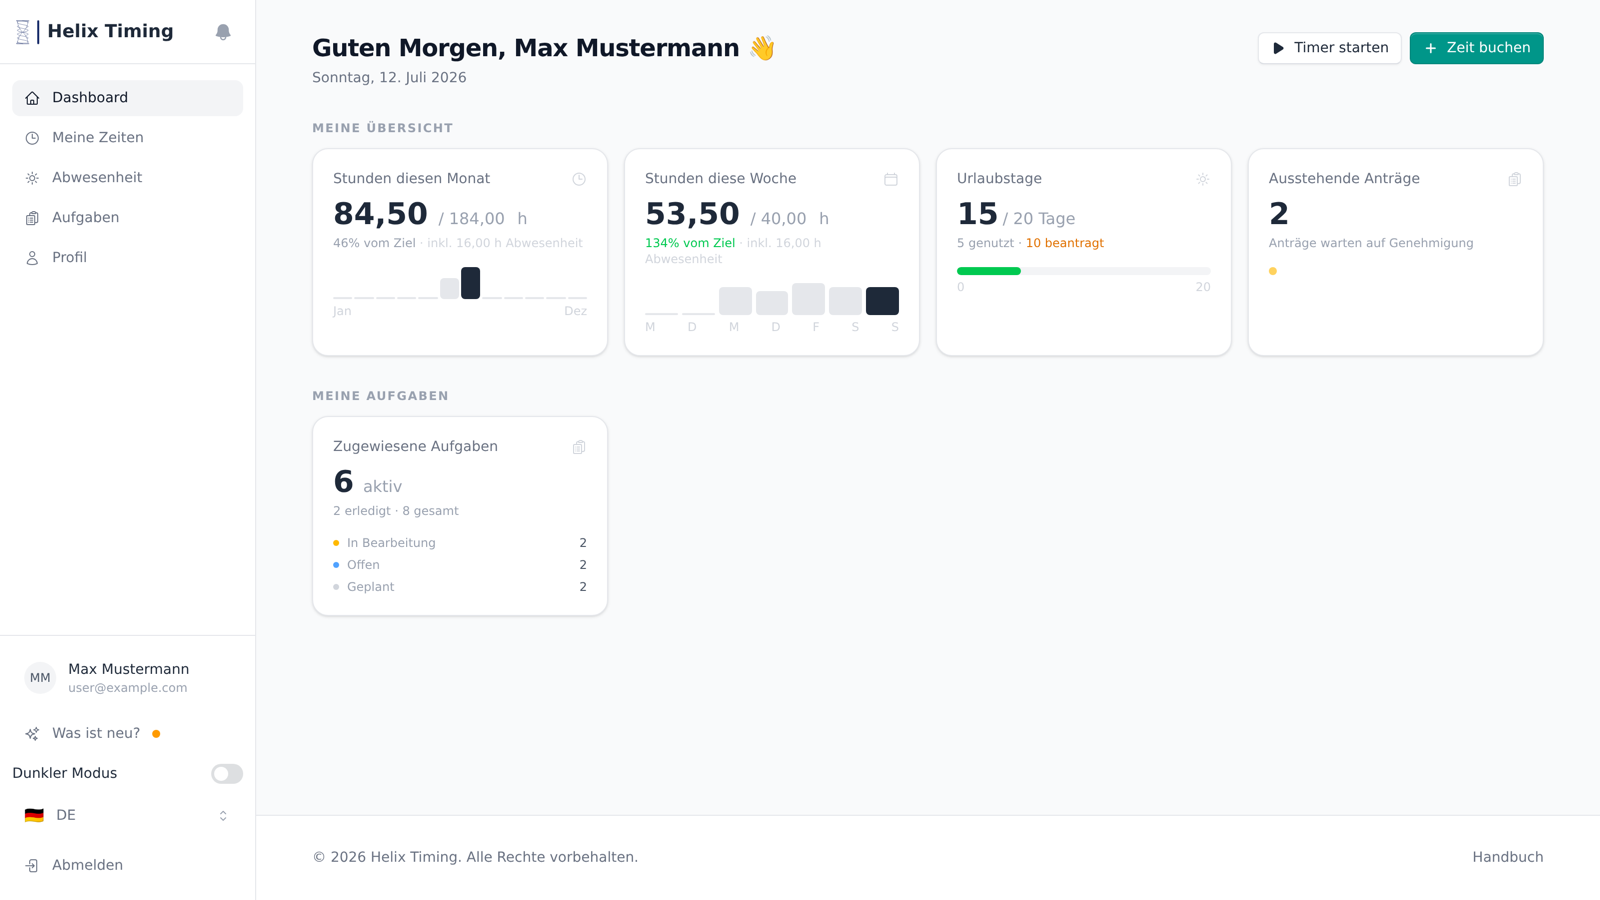This screenshot has width=1600, height=900.
Task: Click the dark Sunday bar in weekly chart
Action: point(882,301)
